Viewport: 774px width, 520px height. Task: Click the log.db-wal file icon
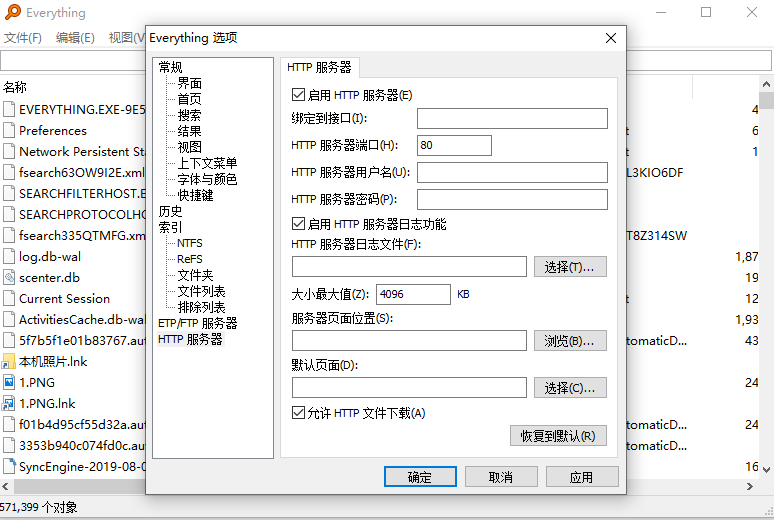point(9,256)
